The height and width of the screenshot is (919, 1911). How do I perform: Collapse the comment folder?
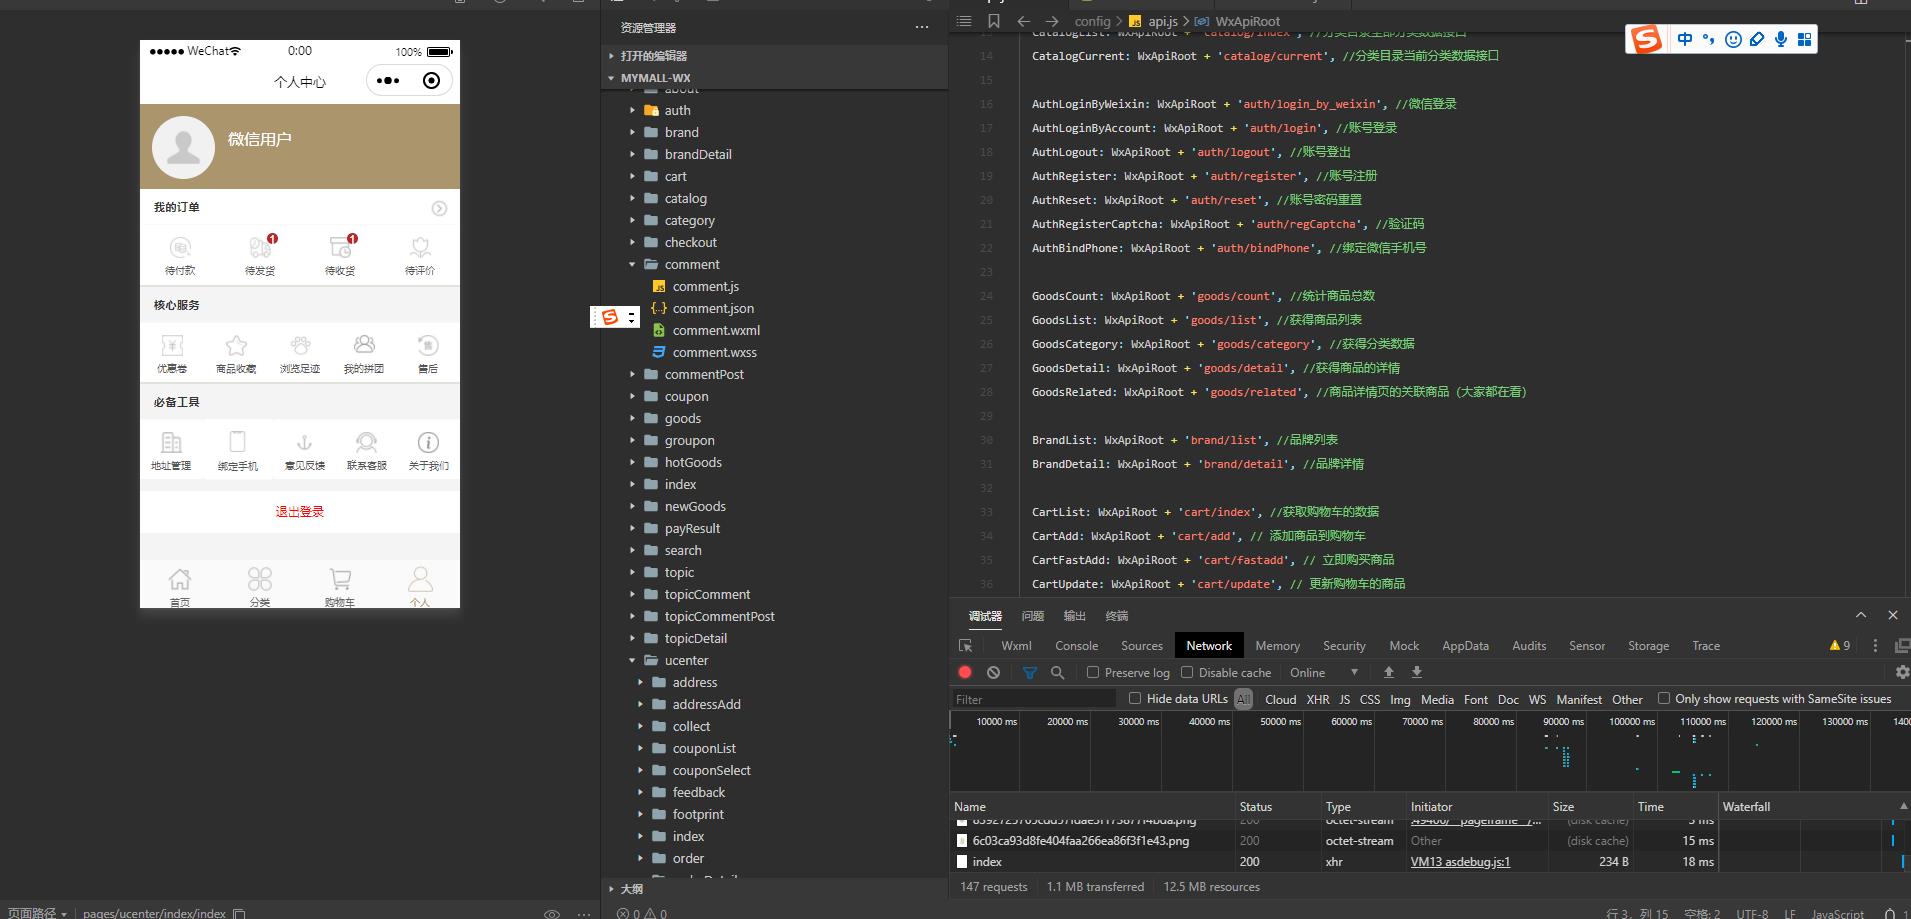[x=632, y=265]
